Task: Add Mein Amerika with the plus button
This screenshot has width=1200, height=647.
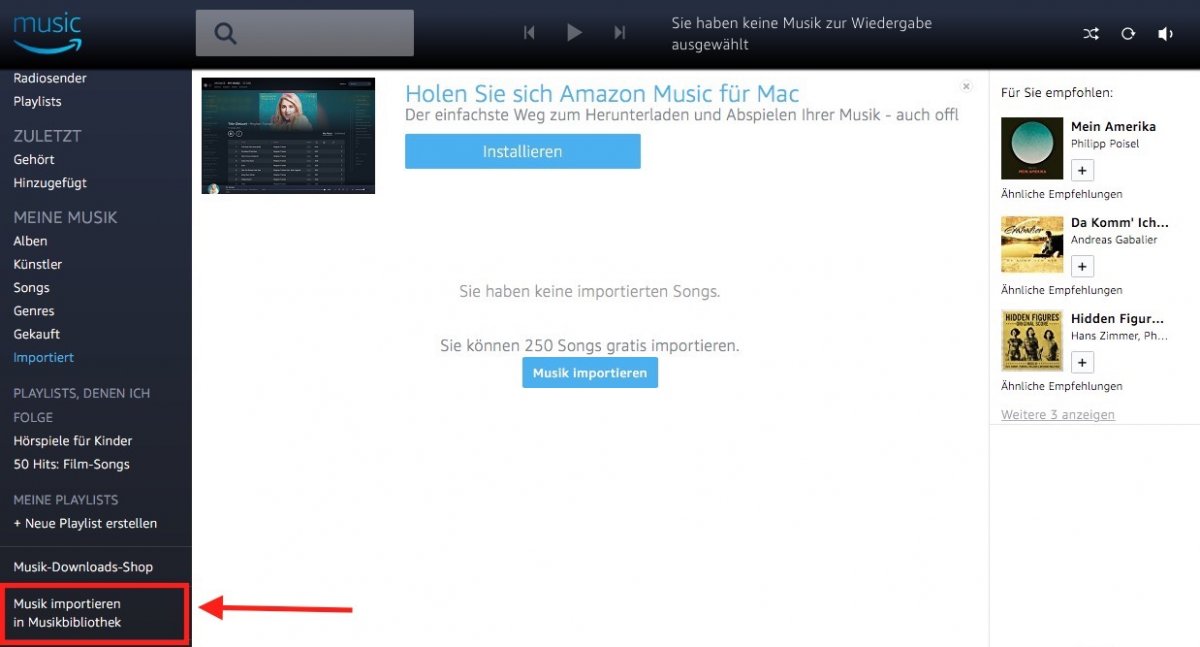Action: [x=1083, y=170]
